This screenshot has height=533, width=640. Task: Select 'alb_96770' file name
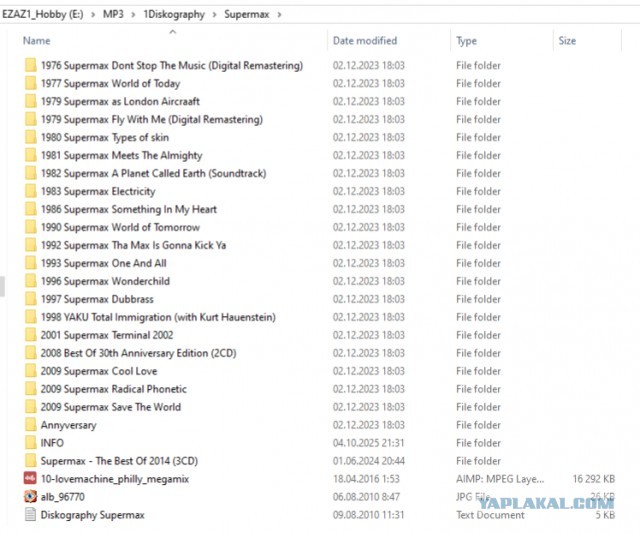(62, 497)
